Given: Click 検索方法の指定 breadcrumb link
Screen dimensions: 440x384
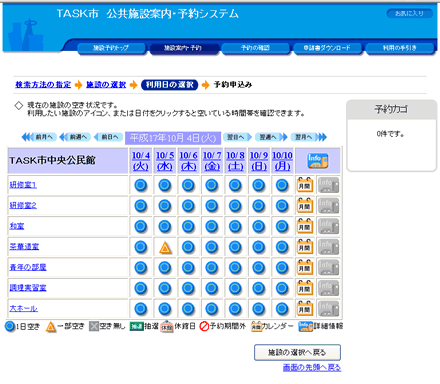Looking at the screenshot, I should tap(43, 85).
